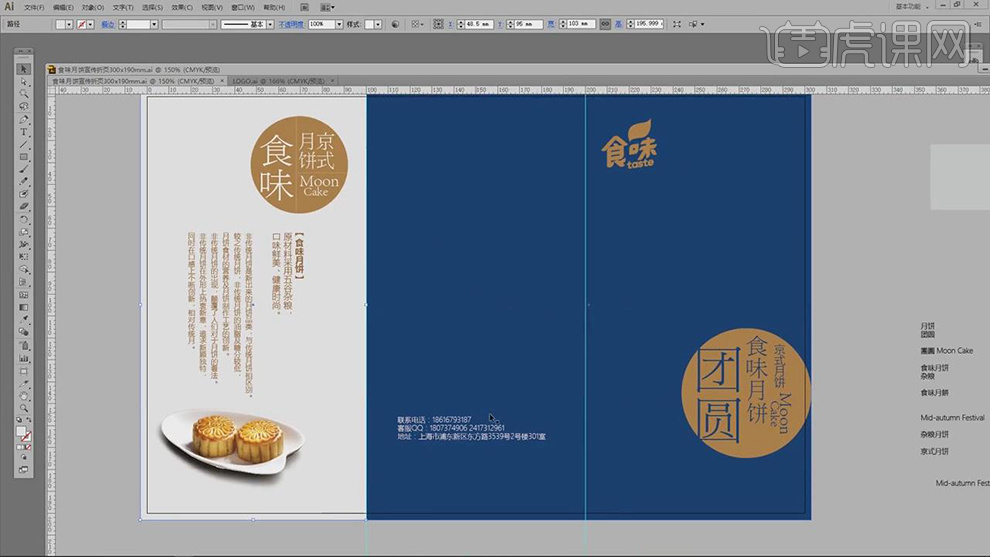Select the Symbol Sprayer tool

(23, 346)
